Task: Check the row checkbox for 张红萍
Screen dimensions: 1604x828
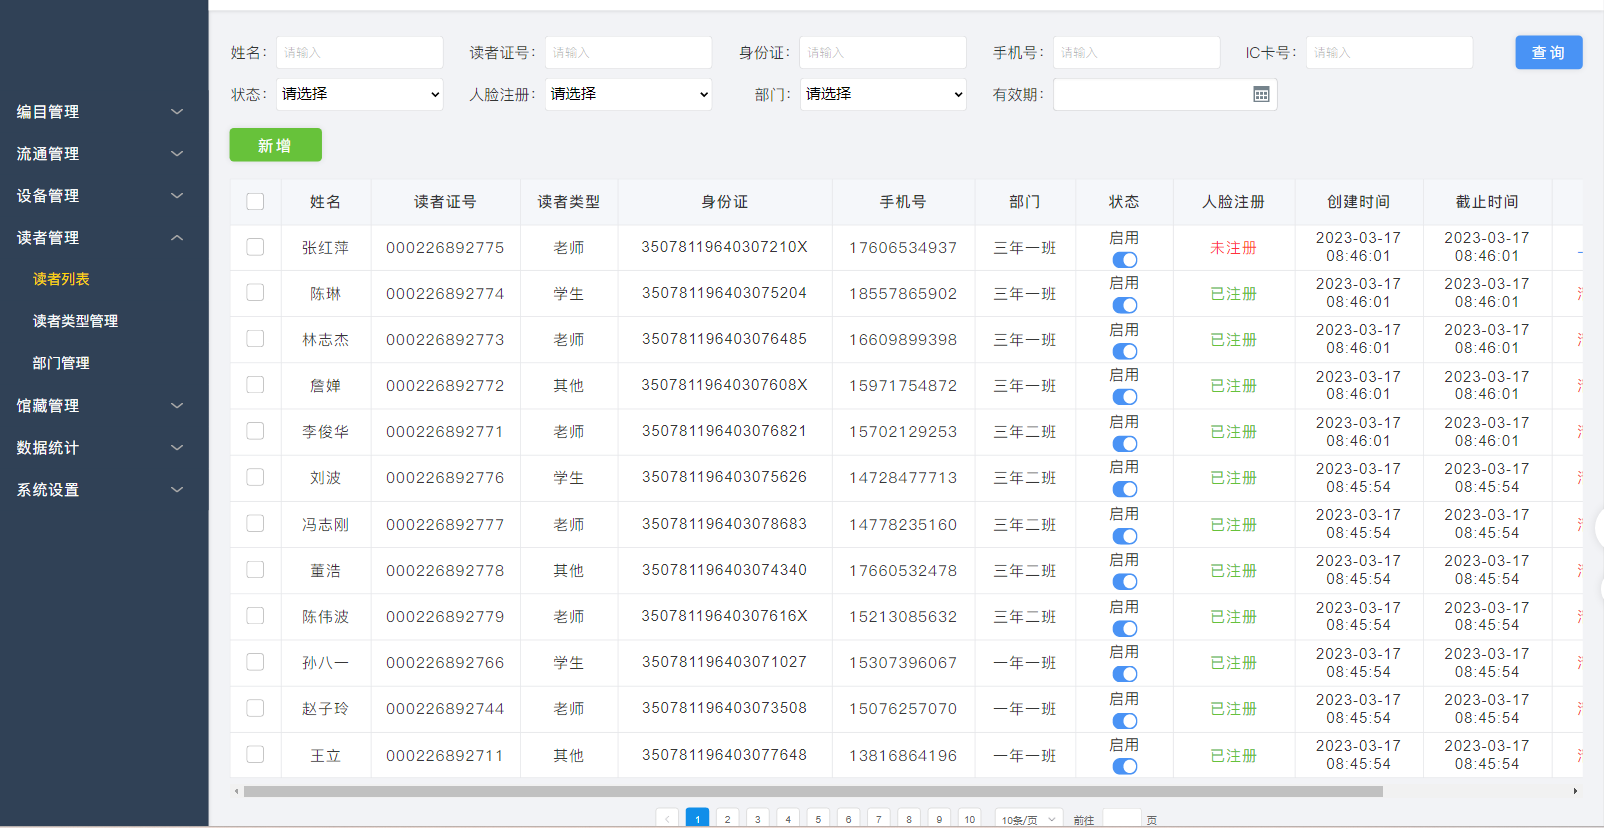Action: pos(255,247)
